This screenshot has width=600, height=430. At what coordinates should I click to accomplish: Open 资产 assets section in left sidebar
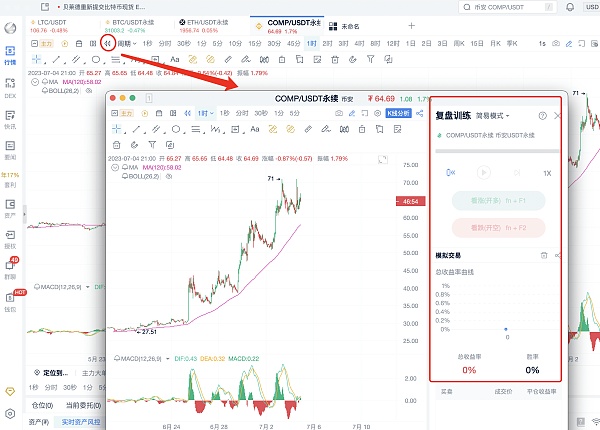coord(10,208)
